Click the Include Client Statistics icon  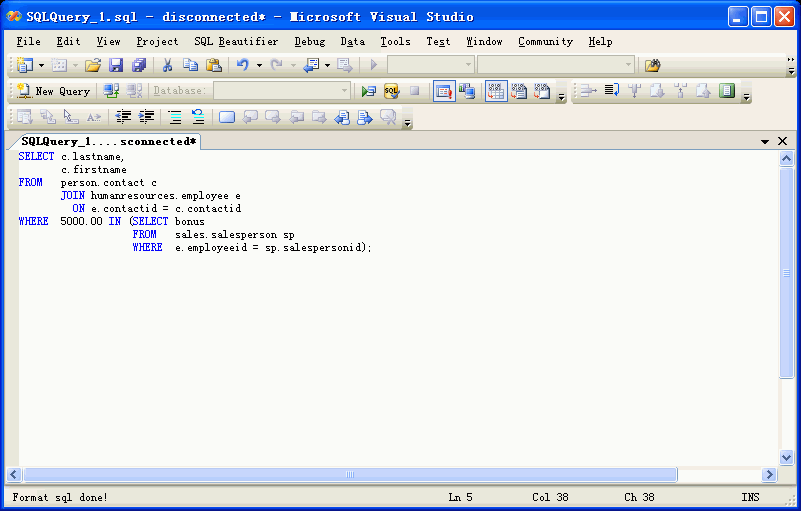point(467,91)
